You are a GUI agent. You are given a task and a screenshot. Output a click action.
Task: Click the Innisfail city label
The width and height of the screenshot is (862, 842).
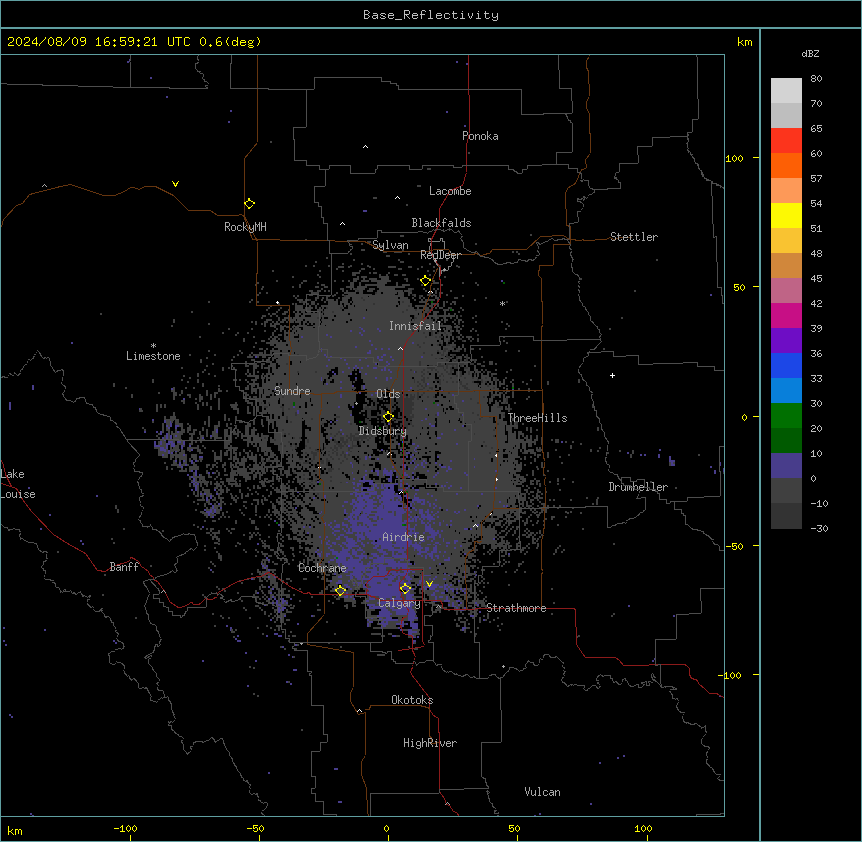pyautogui.click(x=415, y=326)
